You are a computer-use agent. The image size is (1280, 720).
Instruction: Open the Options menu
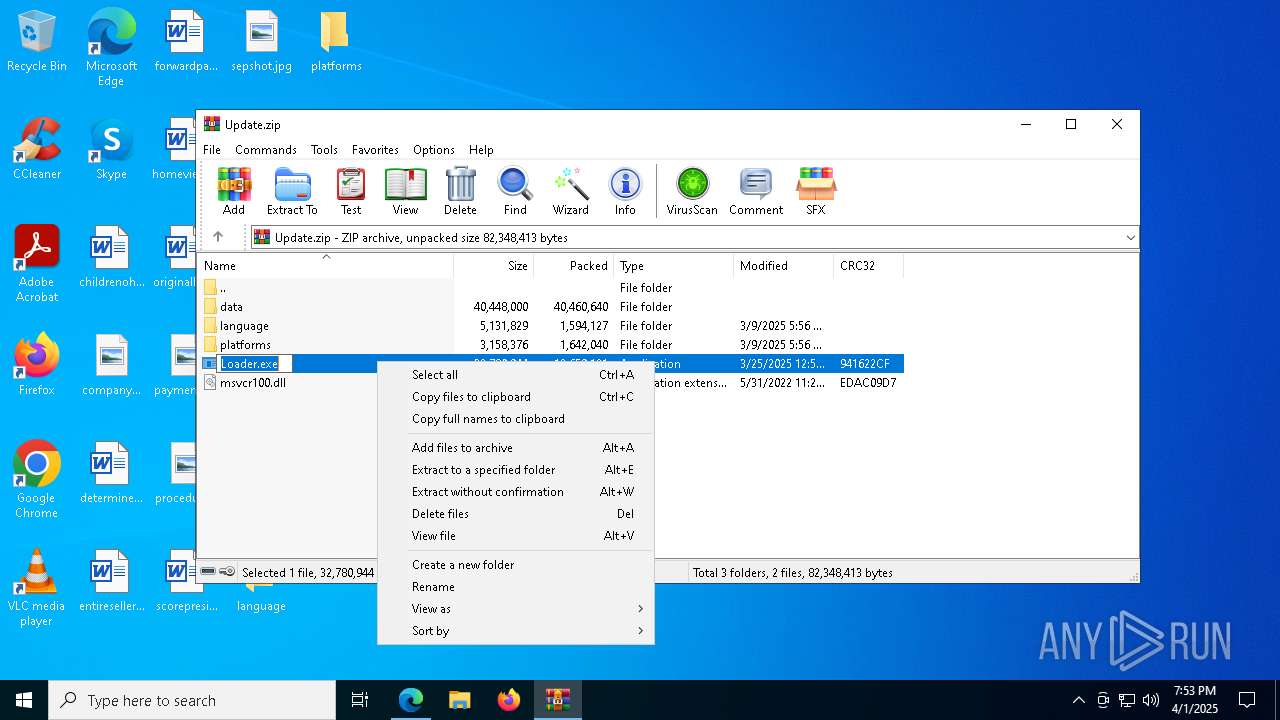[434, 150]
